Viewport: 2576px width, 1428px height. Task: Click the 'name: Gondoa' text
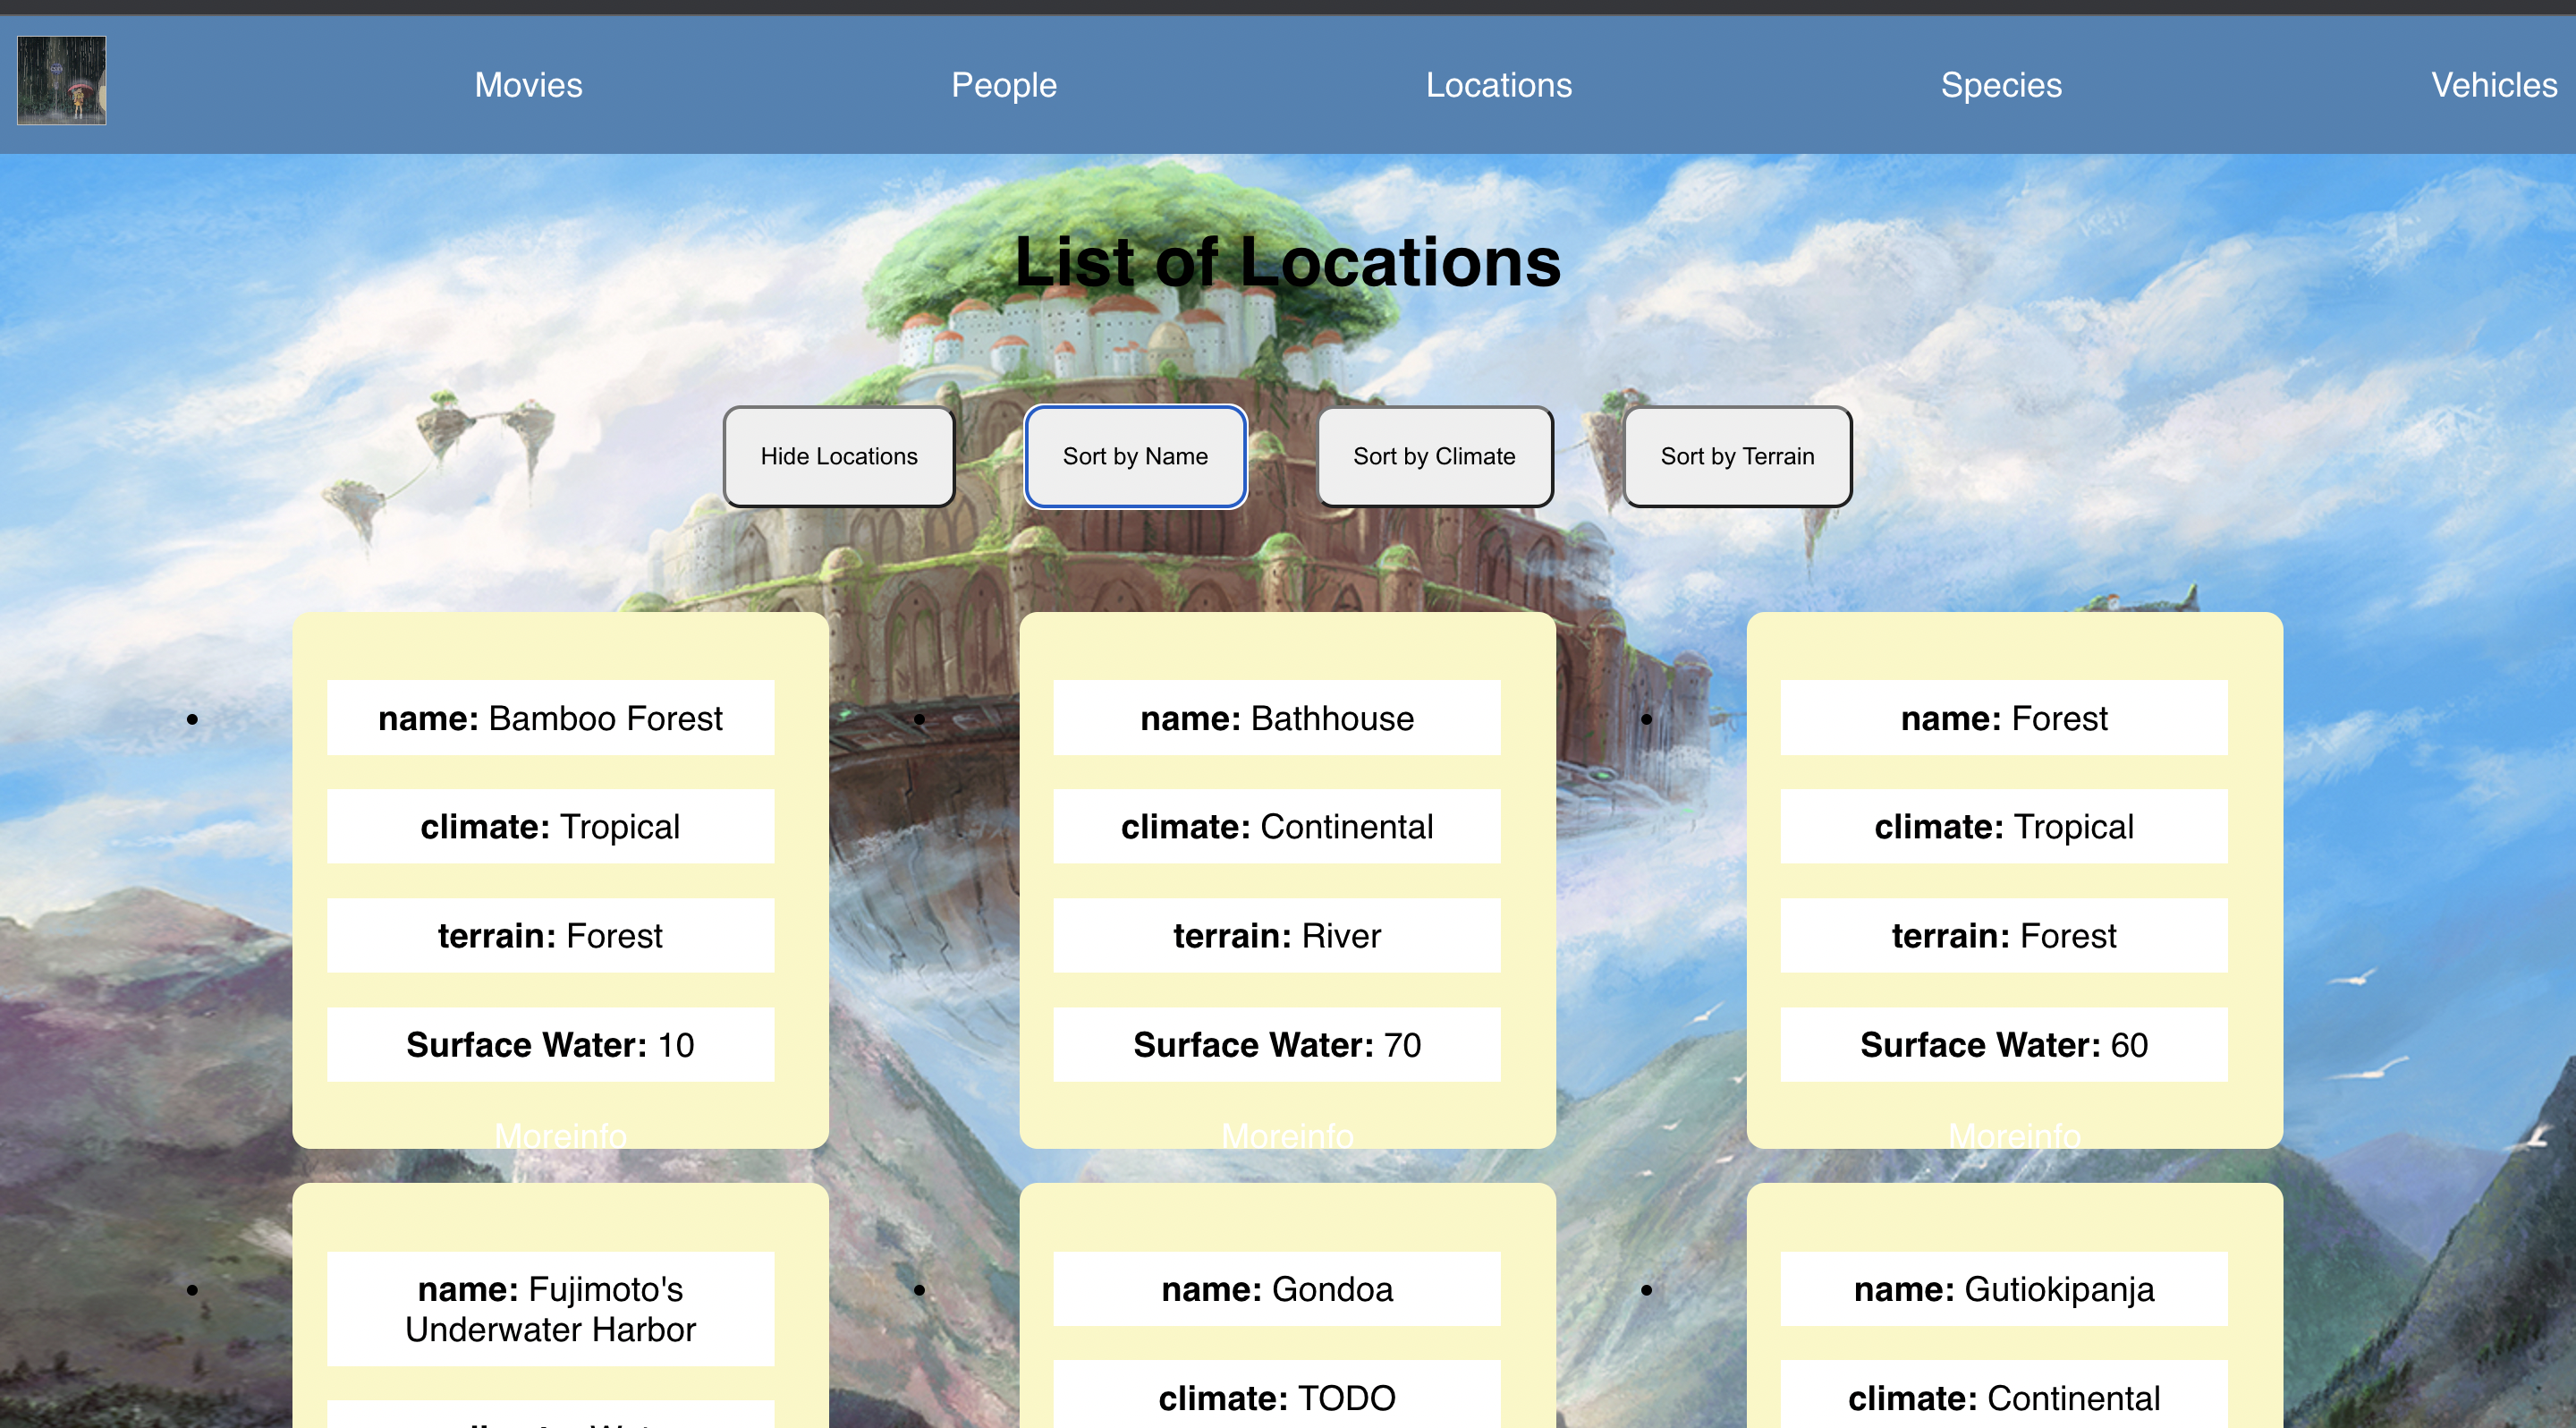coord(1277,1289)
